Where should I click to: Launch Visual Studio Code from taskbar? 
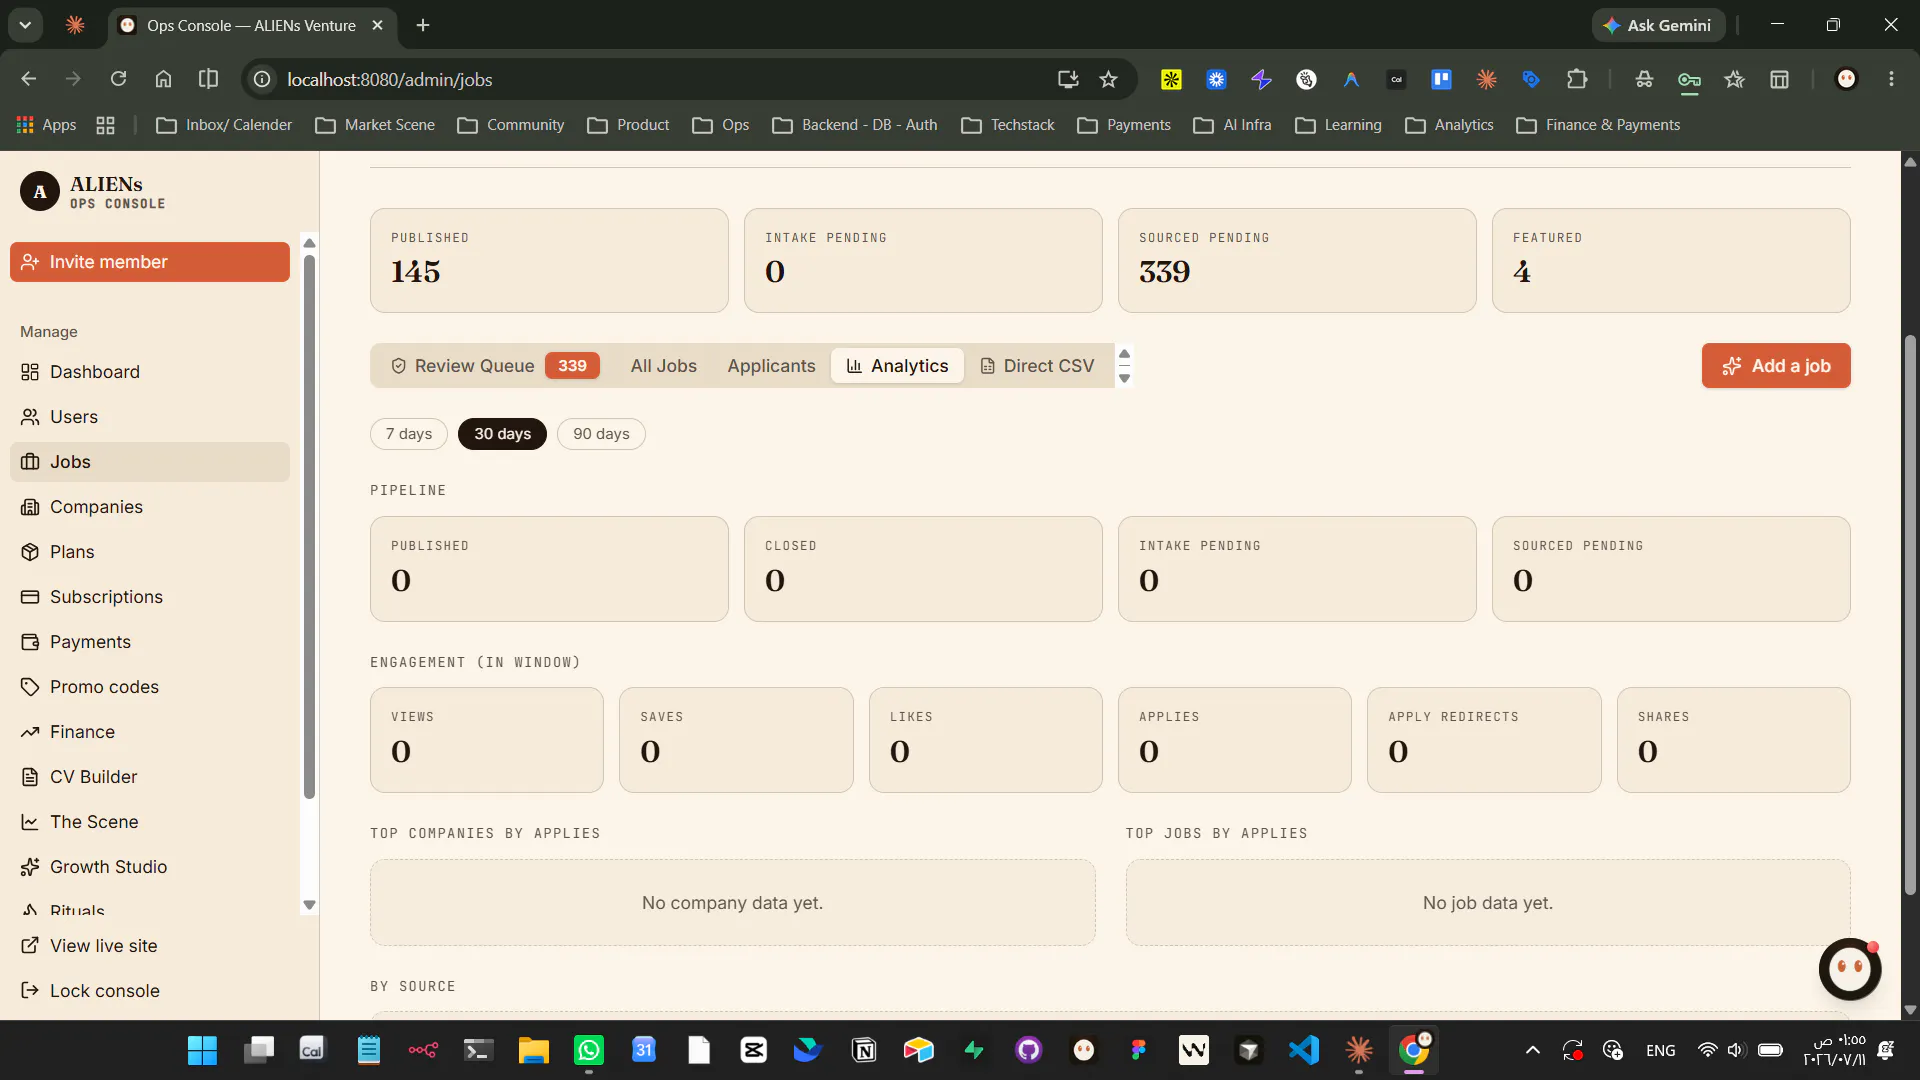point(1304,1050)
